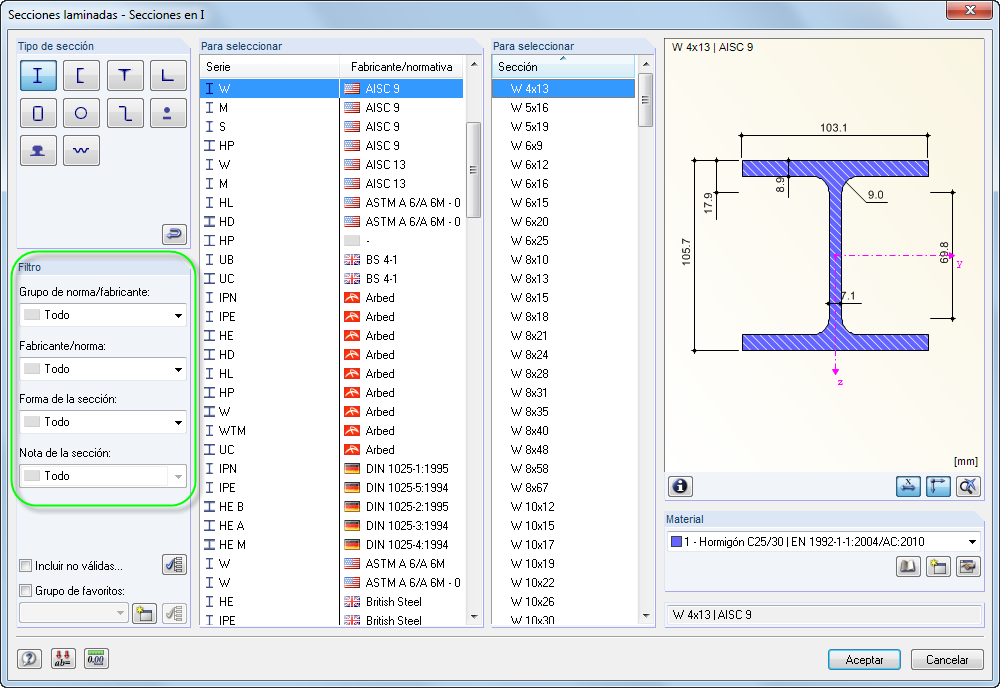Open the comments ab= settings icon
Viewport: 1000px width, 688px height.
coord(62,659)
